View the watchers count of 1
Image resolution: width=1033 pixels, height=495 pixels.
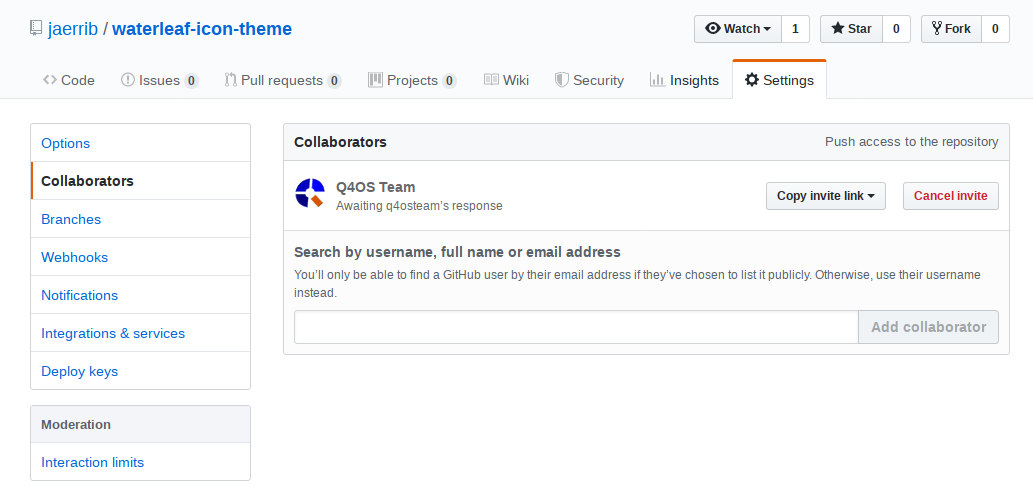[795, 29]
